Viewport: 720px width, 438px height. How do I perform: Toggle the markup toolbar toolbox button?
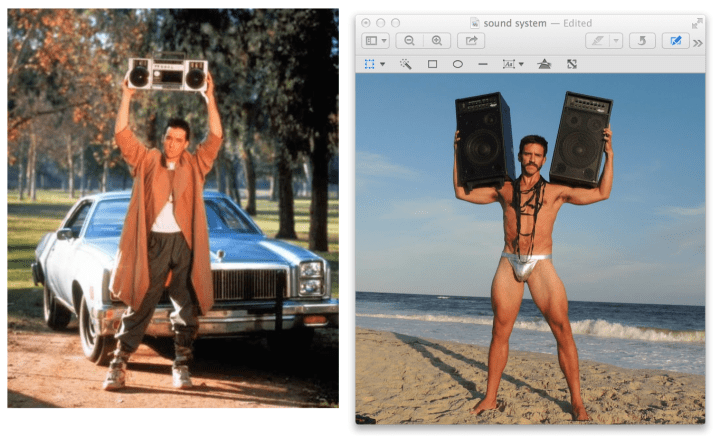click(x=675, y=41)
